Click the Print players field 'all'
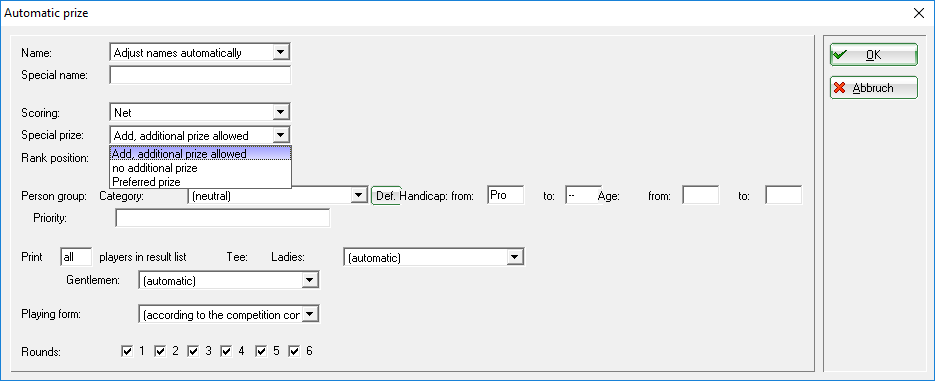The height and width of the screenshot is (381, 935). pyautogui.click(x=76, y=256)
